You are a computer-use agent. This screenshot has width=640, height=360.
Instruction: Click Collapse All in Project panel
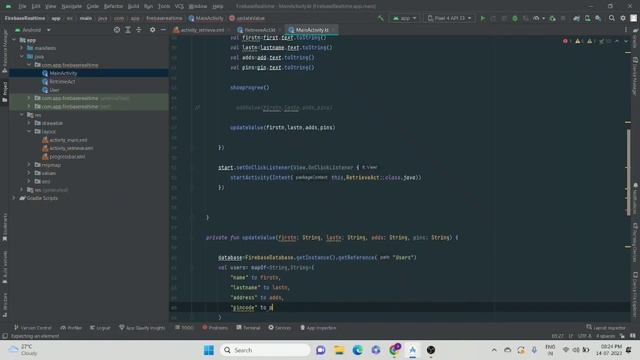click(139, 30)
